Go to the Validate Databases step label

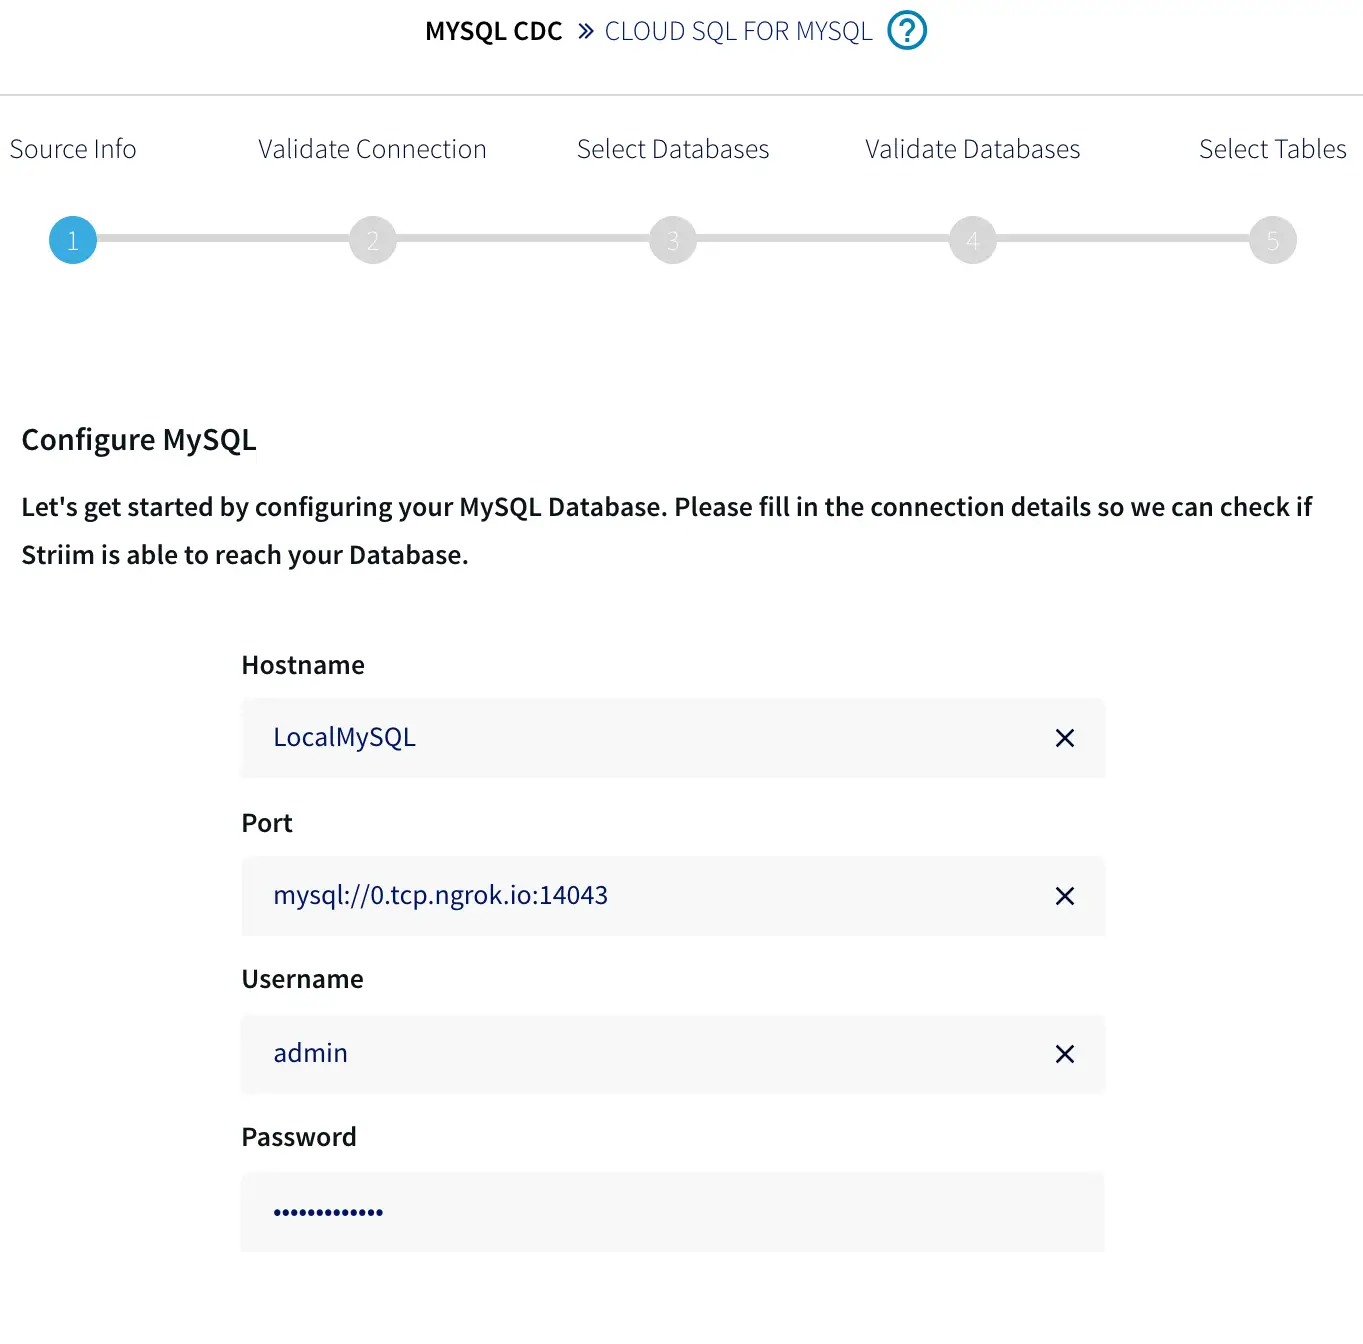972,149
